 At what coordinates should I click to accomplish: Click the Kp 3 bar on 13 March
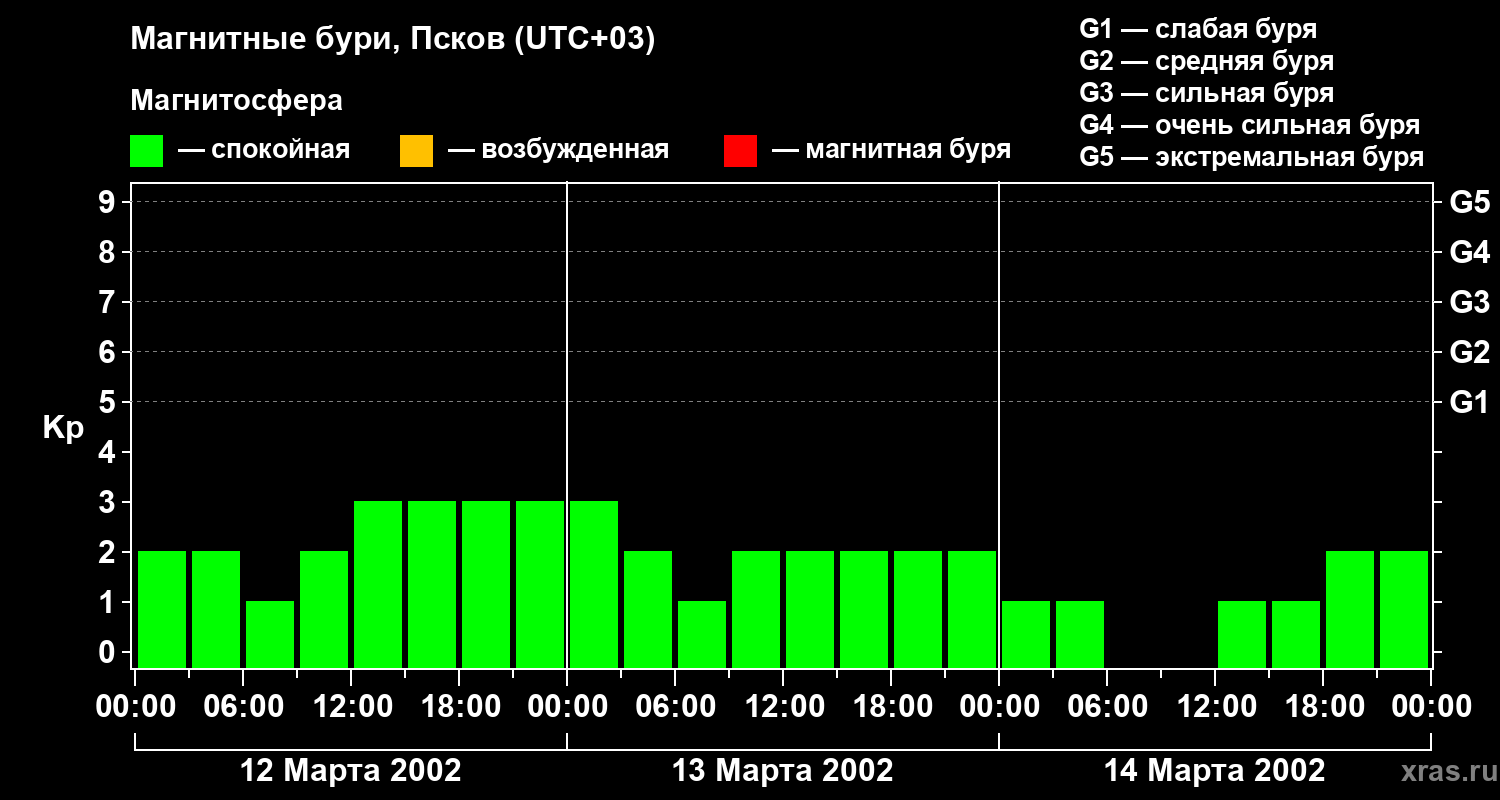point(594,584)
